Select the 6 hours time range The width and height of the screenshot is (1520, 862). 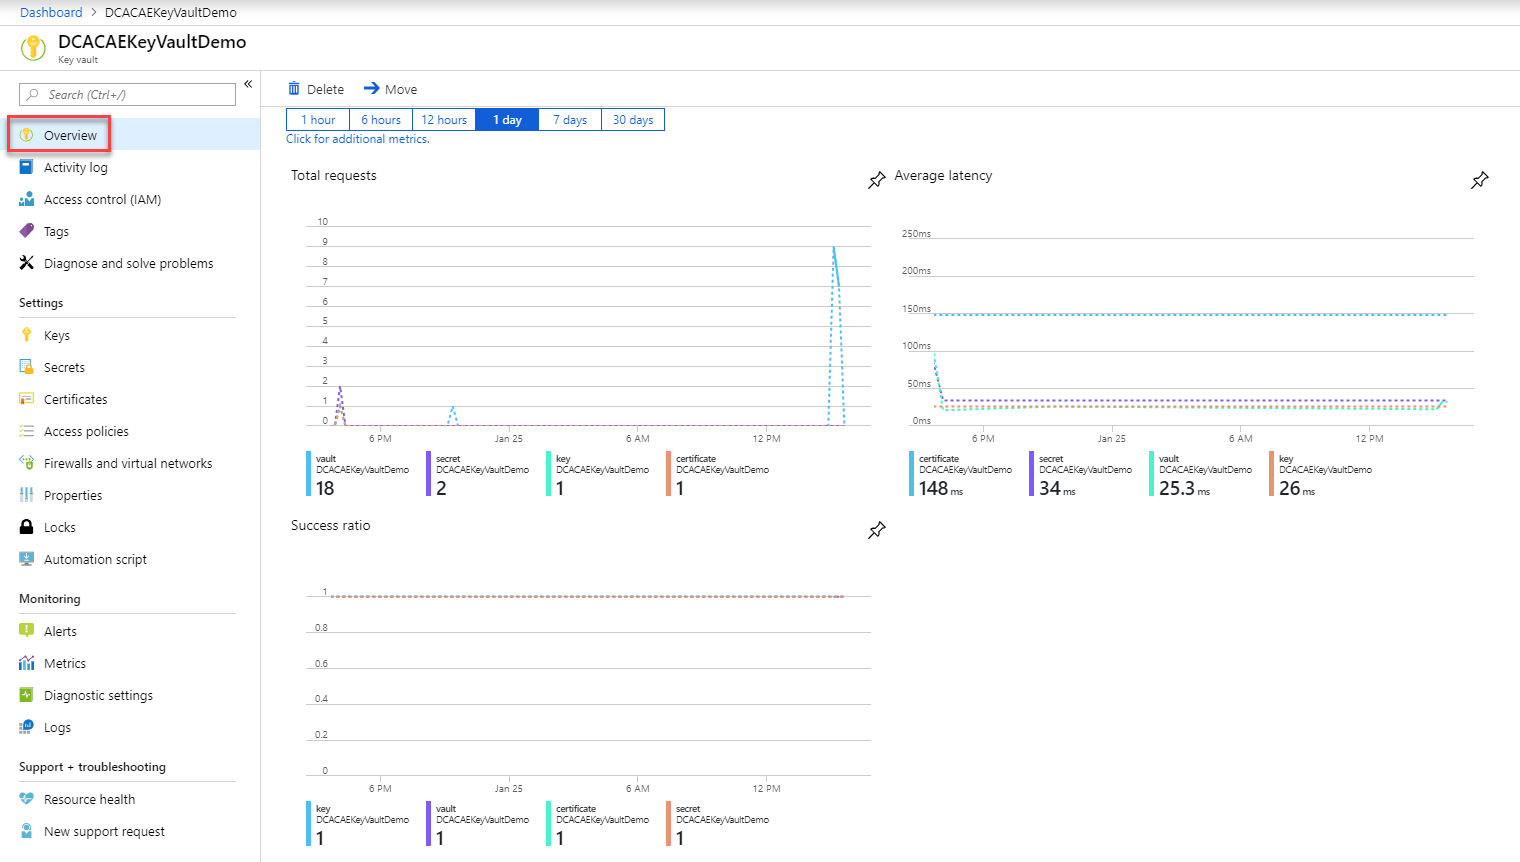[381, 120]
